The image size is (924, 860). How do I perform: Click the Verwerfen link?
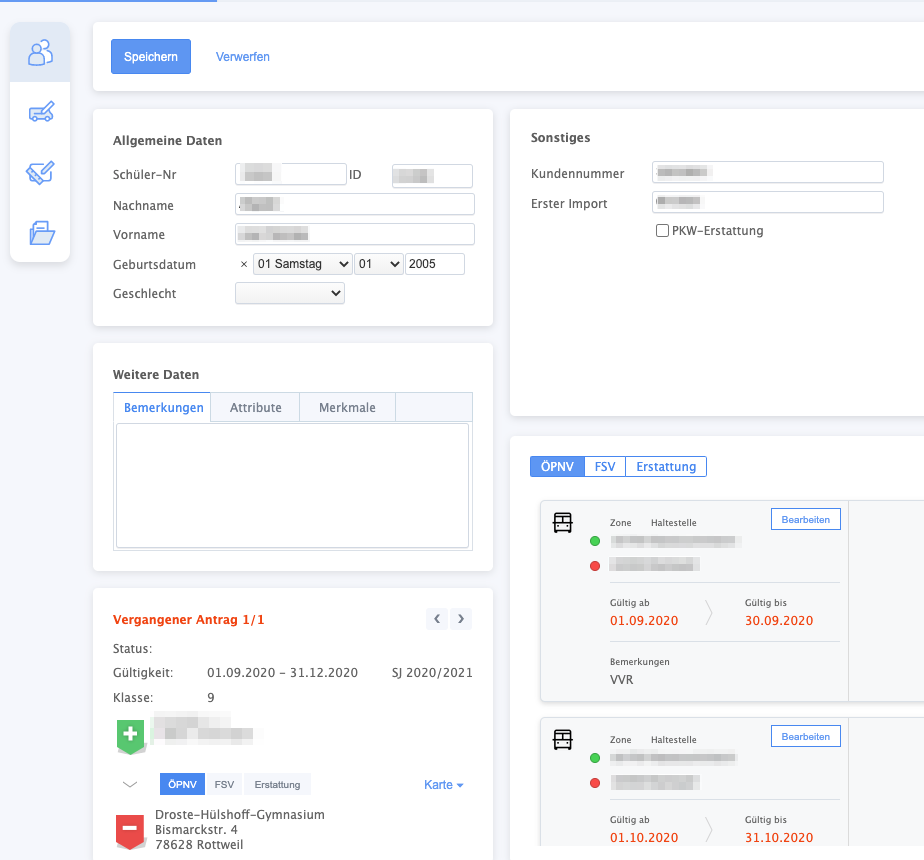coord(243,57)
